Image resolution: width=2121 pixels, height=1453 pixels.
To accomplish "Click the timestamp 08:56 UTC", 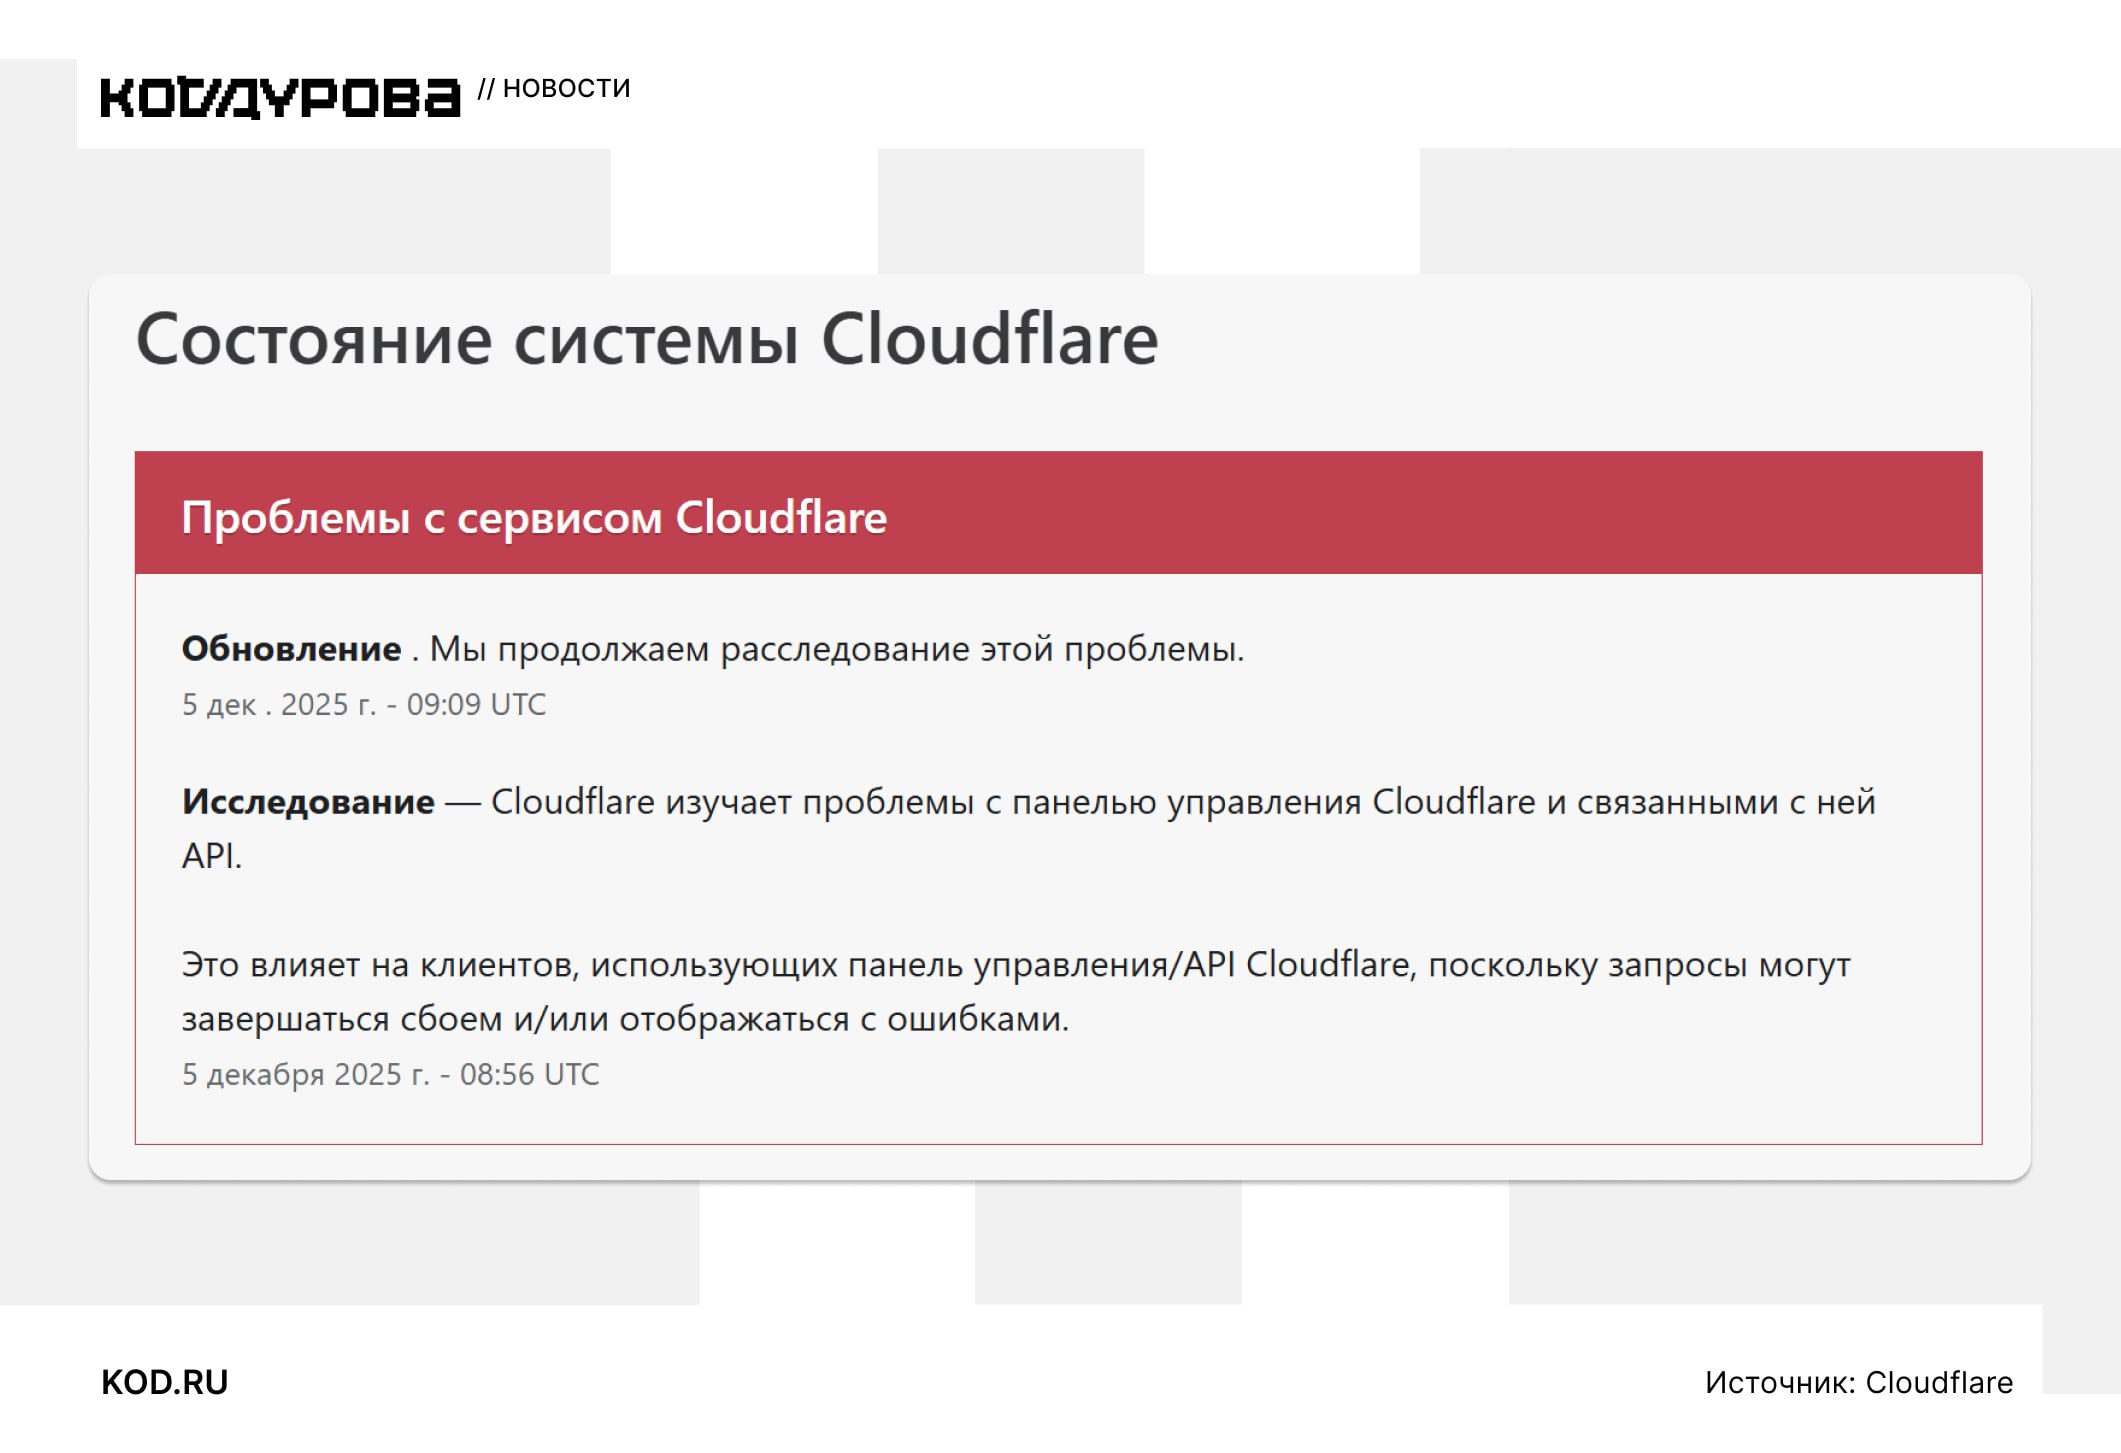I will tap(529, 1075).
